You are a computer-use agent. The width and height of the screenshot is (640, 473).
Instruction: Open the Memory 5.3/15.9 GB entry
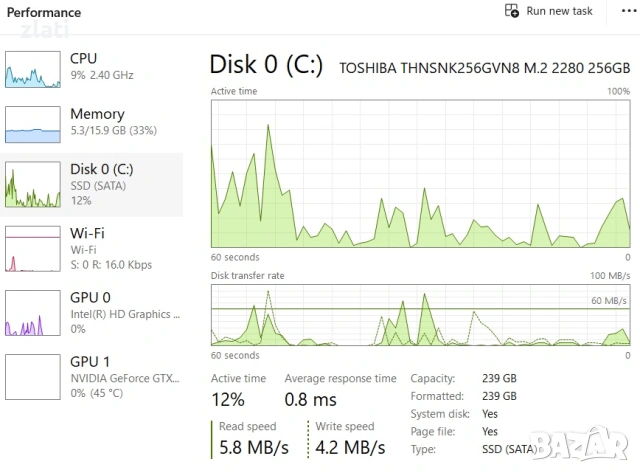110,122
